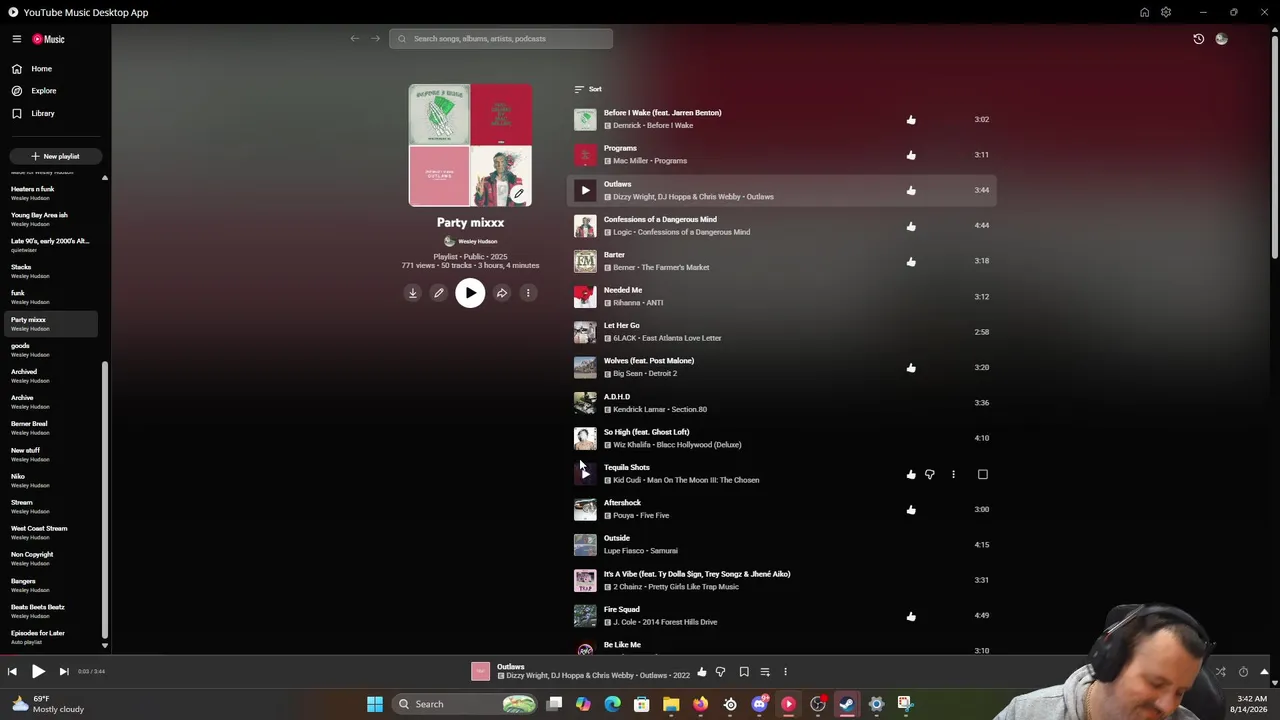Dislike the now playing song

721,672
